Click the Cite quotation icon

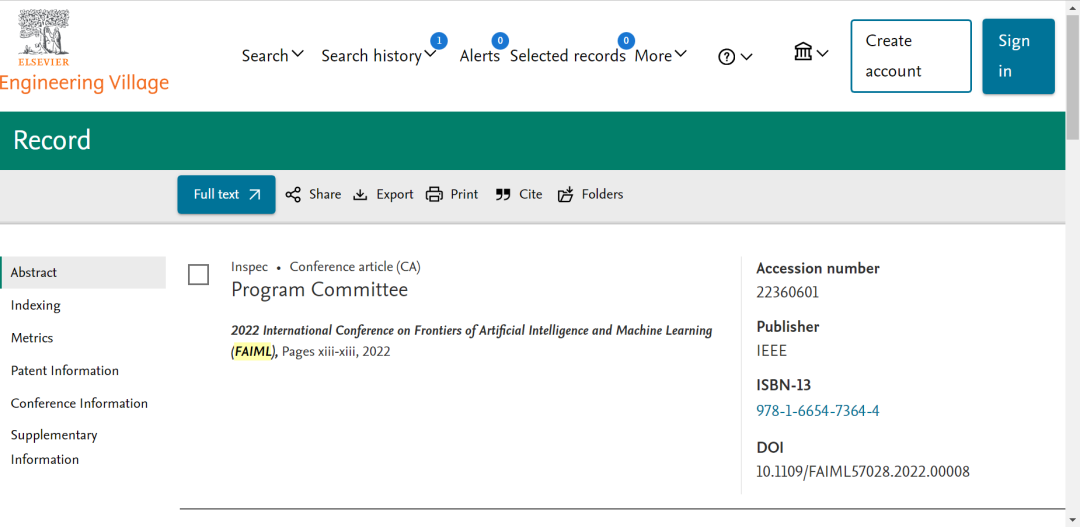[502, 195]
